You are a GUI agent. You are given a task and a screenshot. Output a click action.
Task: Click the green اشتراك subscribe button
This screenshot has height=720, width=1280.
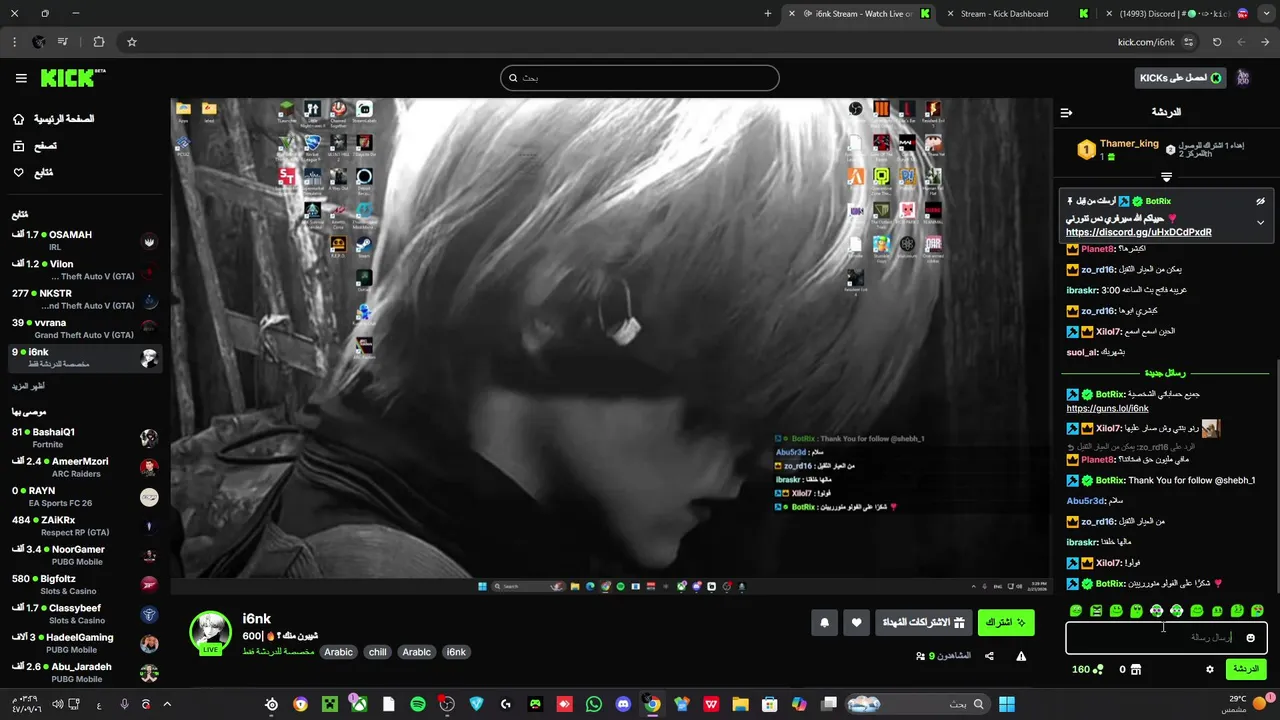point(1006,622)
